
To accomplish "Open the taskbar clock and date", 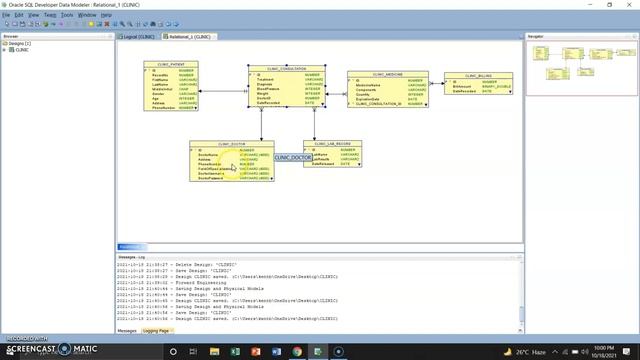I will (x=604, y=351).
